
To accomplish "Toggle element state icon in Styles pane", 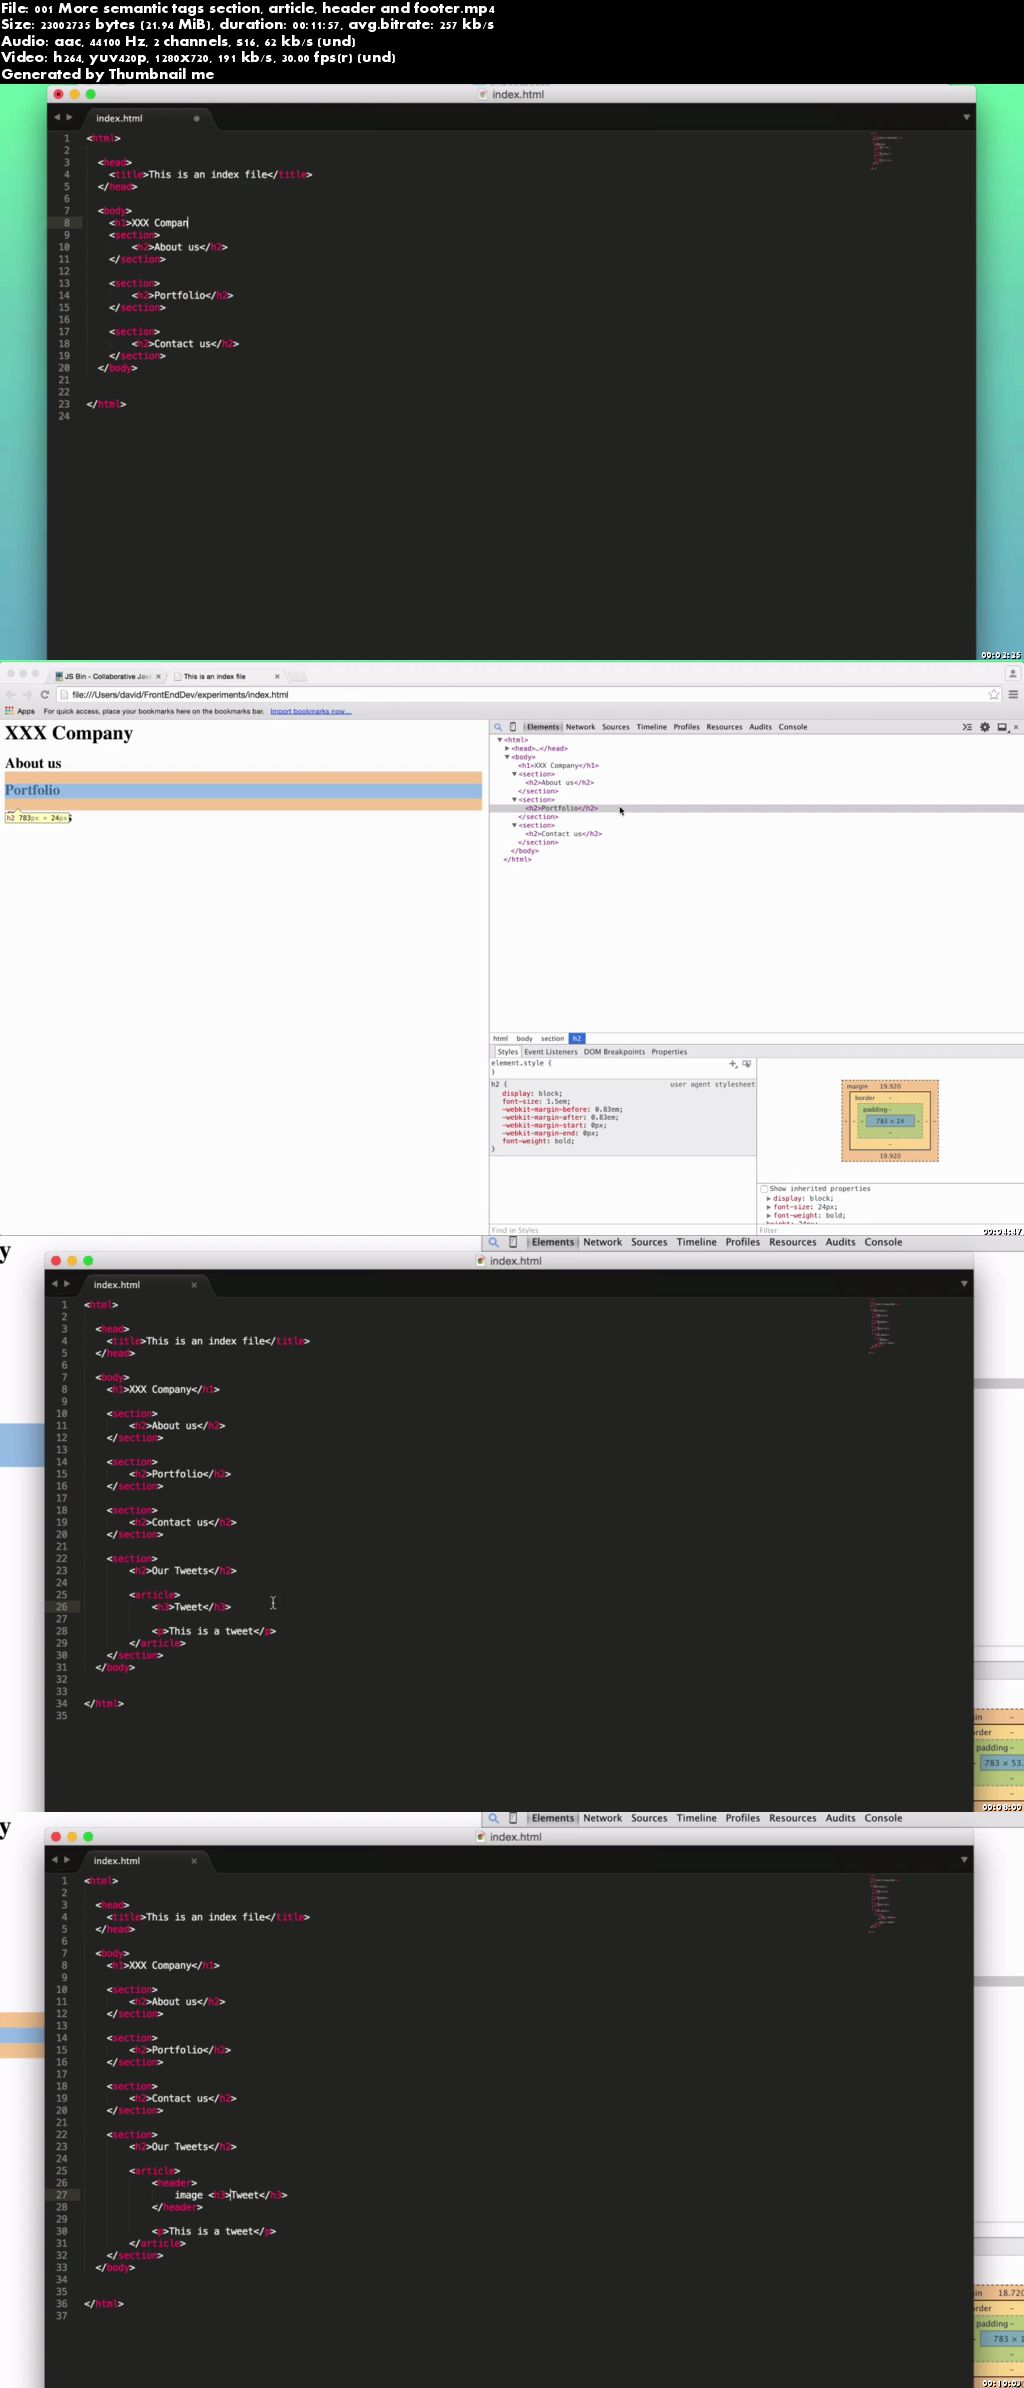I will click(x=747, y=1063).
